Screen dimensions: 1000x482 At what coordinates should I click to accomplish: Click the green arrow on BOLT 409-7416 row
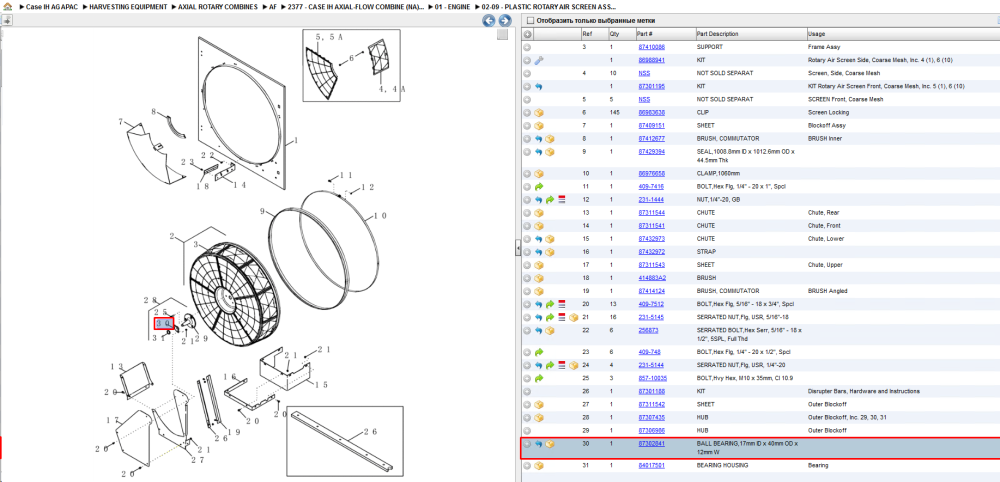(x=539, y=187)
